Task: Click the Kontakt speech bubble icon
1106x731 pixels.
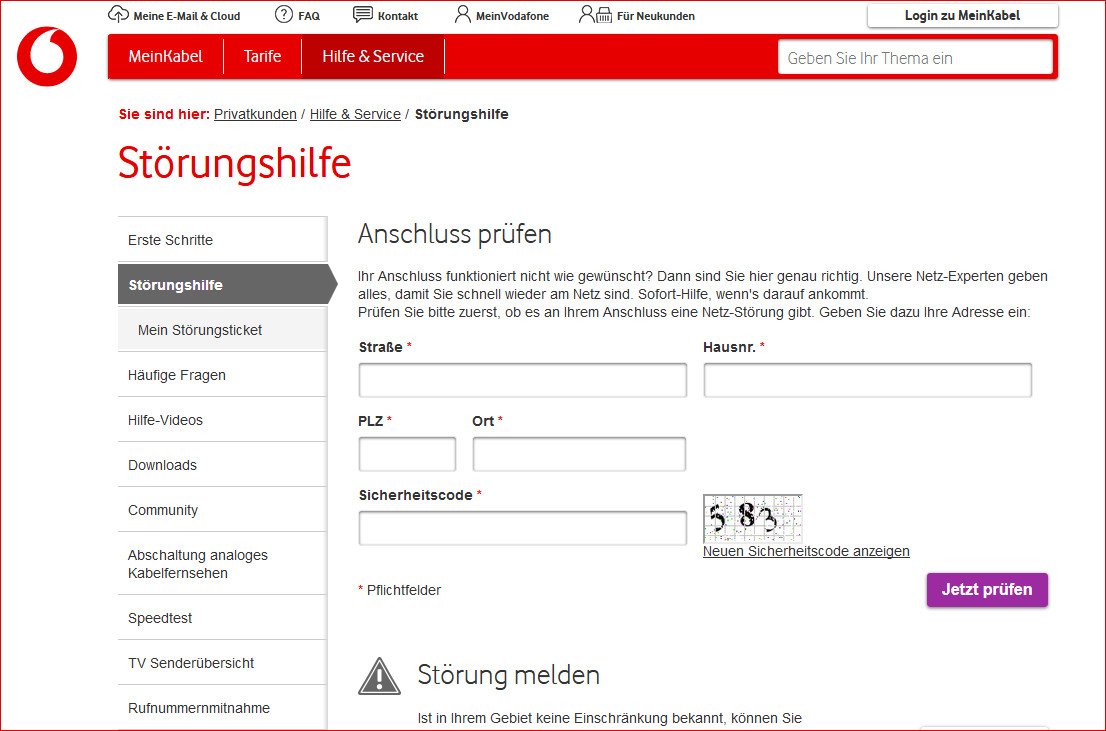Action: tap(363, 15)
